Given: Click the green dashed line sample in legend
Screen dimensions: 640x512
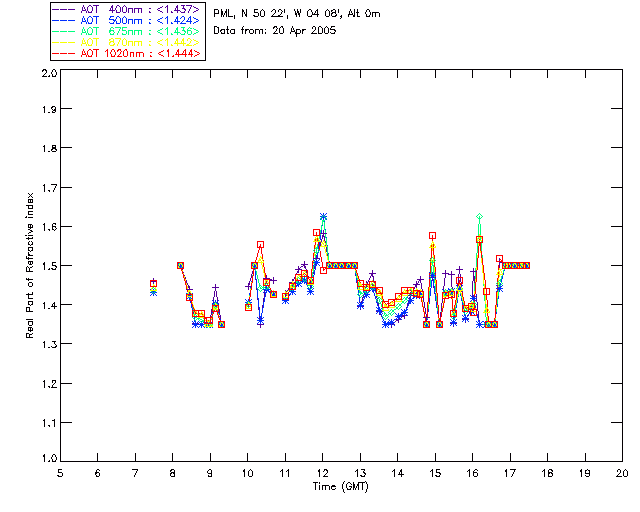Looking at the screenshot, I should pos(64,31).
